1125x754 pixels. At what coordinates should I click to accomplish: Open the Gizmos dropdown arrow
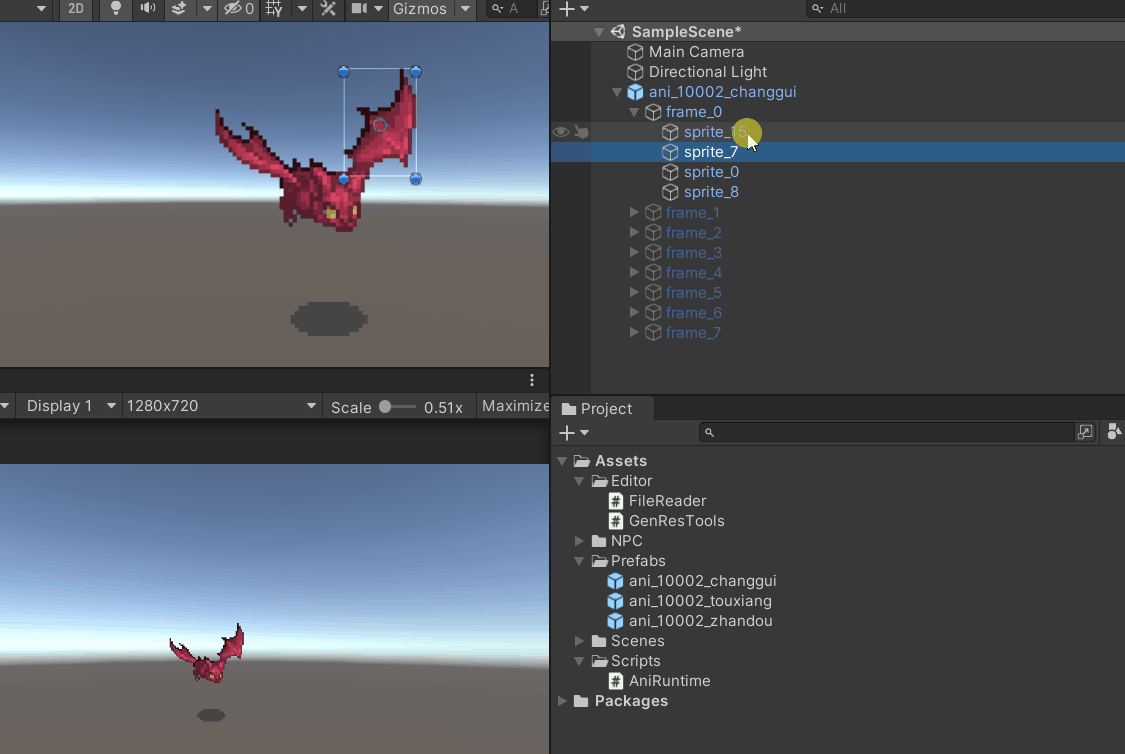[x=465, y=9]
